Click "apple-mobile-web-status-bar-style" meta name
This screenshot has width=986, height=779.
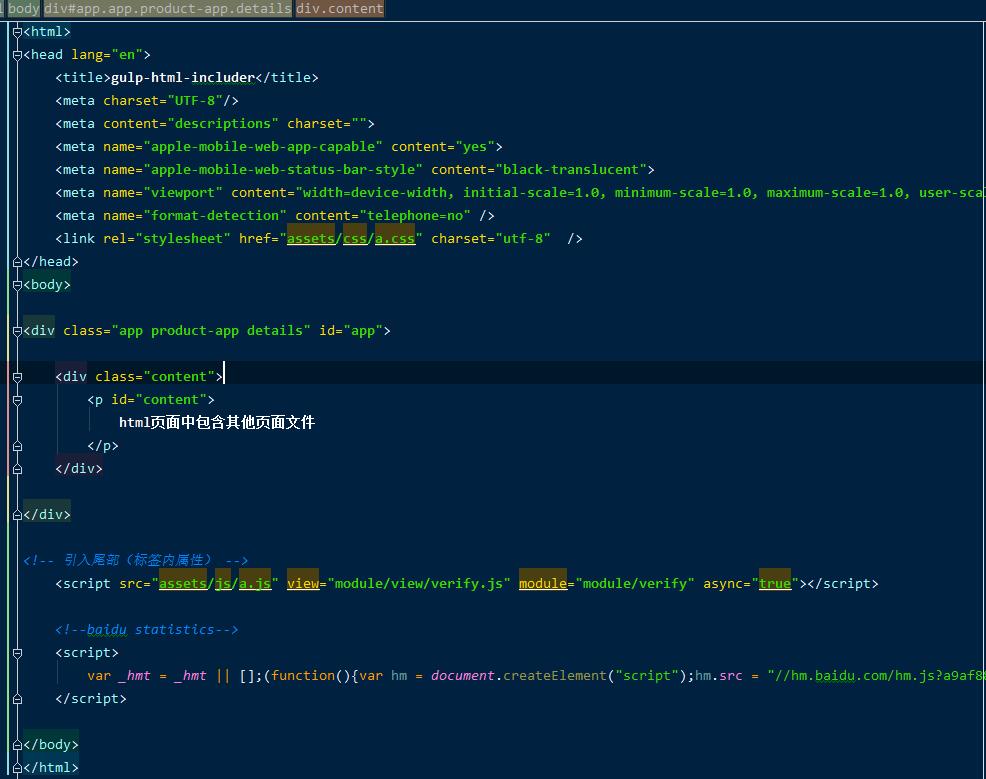click(x=283, y=170)
